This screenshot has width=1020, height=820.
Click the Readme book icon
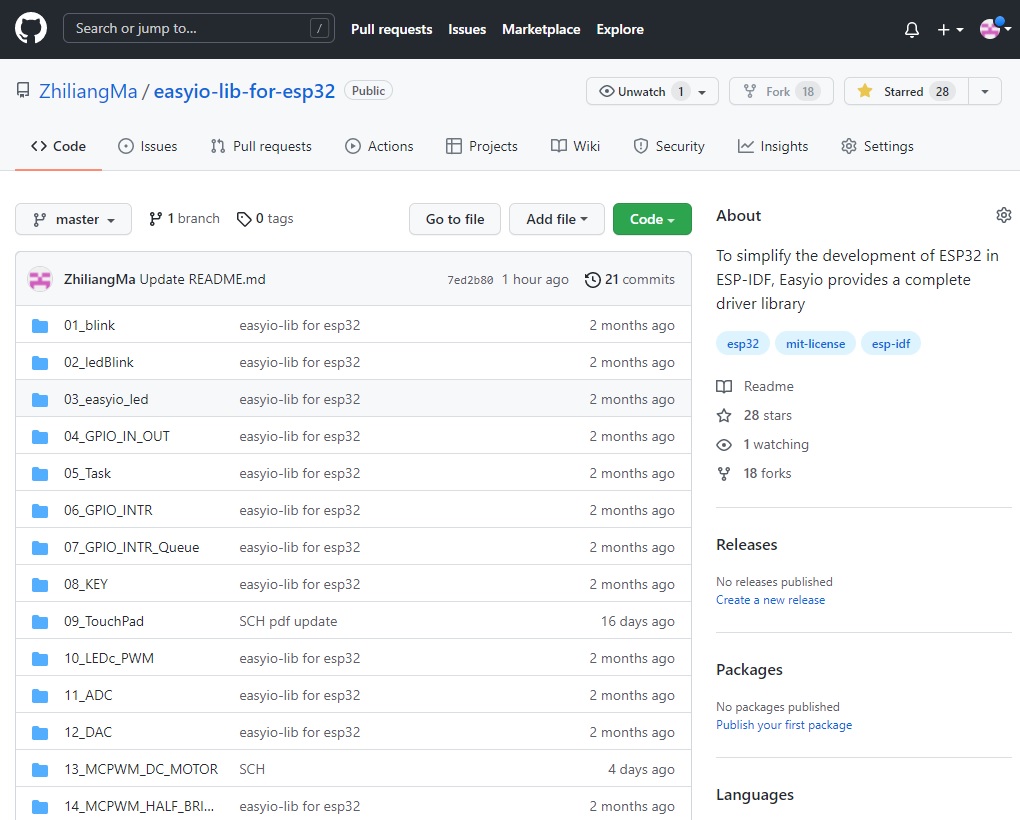click(x=723, y=386)
